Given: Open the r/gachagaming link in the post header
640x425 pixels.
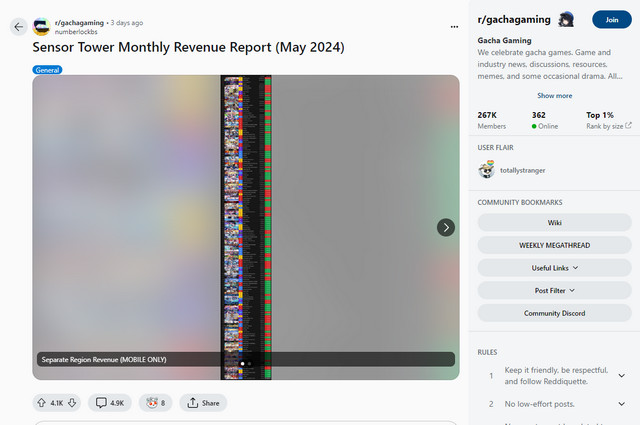Looking at the screenshot, I should (x=79, y=23).
